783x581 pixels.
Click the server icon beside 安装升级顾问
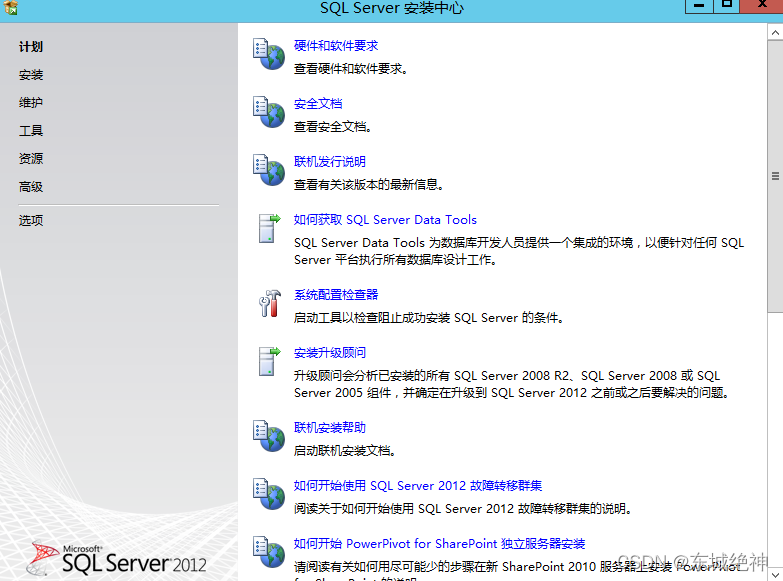(x=269, y=361)
